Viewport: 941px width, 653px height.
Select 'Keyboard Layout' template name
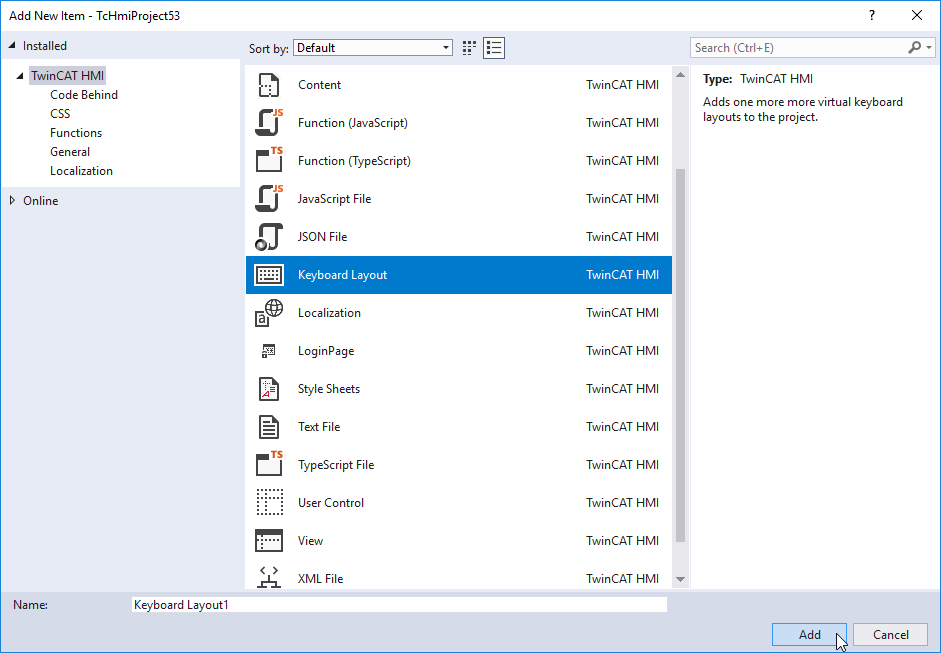(342, 275)
